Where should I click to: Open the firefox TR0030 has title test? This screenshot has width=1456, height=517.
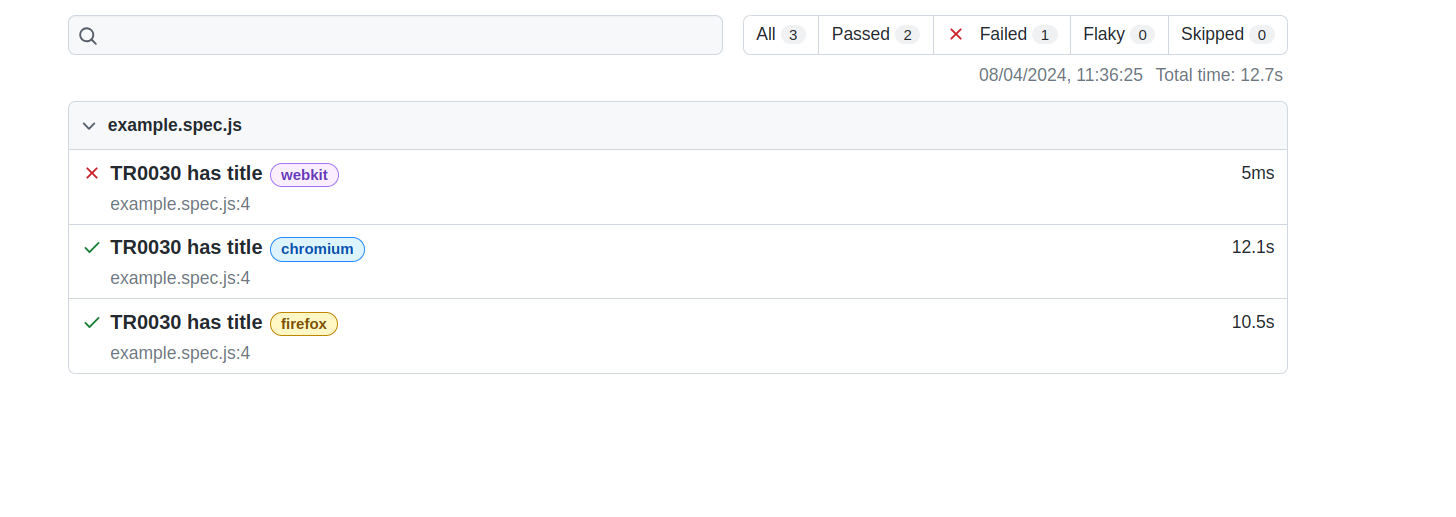(186, 322)
